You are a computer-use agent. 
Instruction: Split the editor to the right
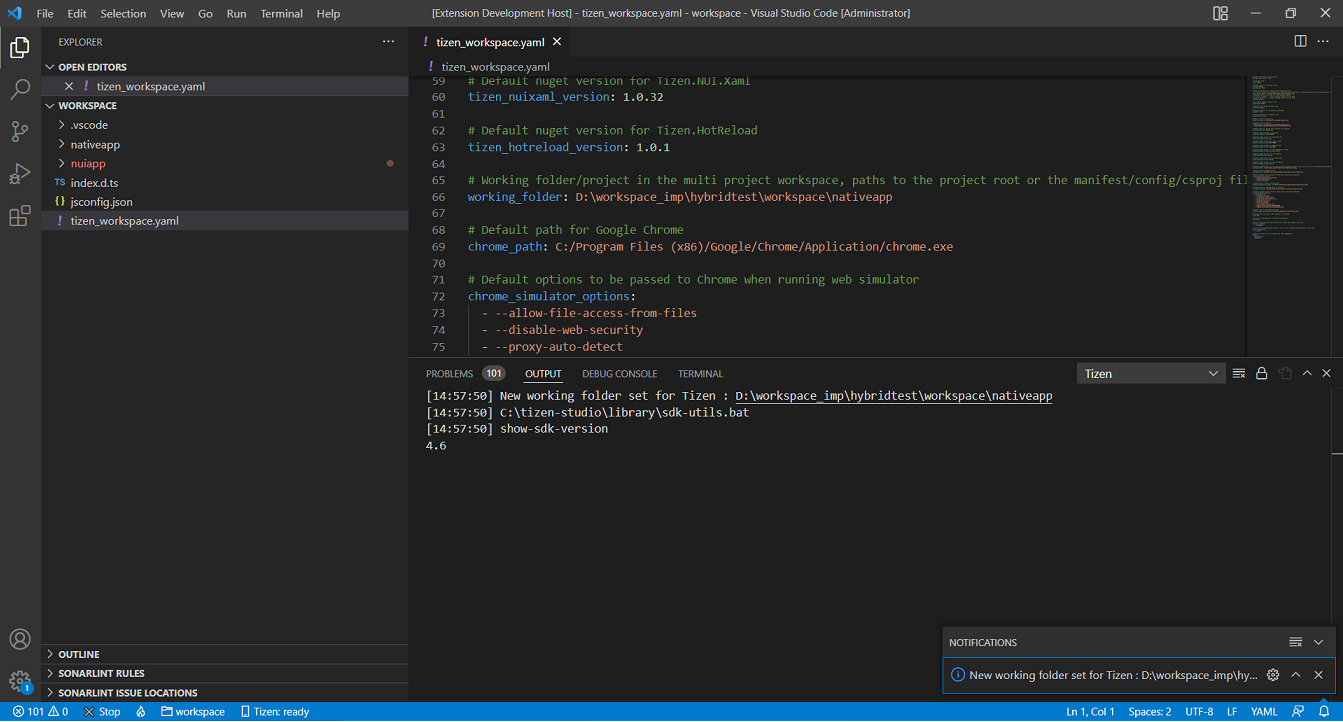tap(1300, 41)
